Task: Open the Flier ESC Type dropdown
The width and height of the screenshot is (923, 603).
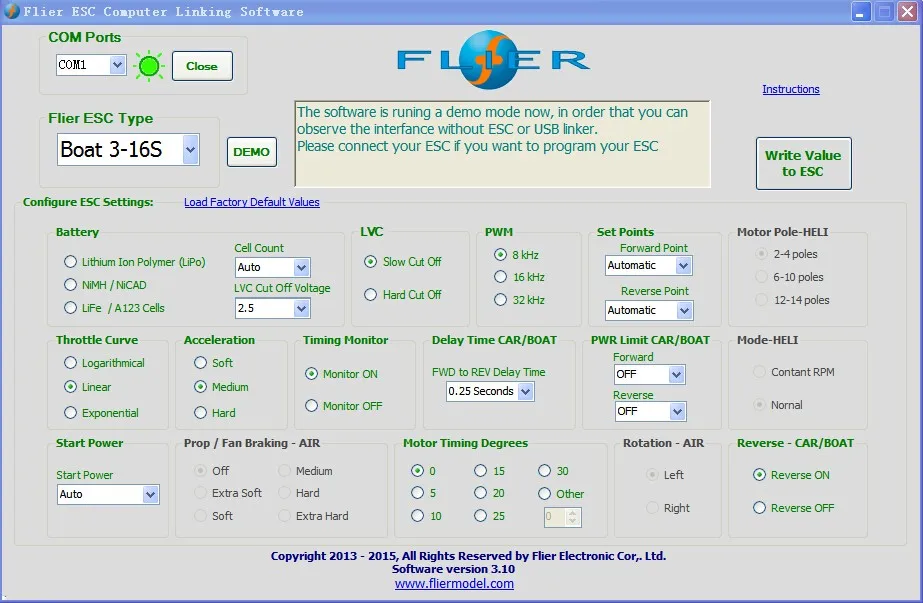Action: [x=190, y=150]
